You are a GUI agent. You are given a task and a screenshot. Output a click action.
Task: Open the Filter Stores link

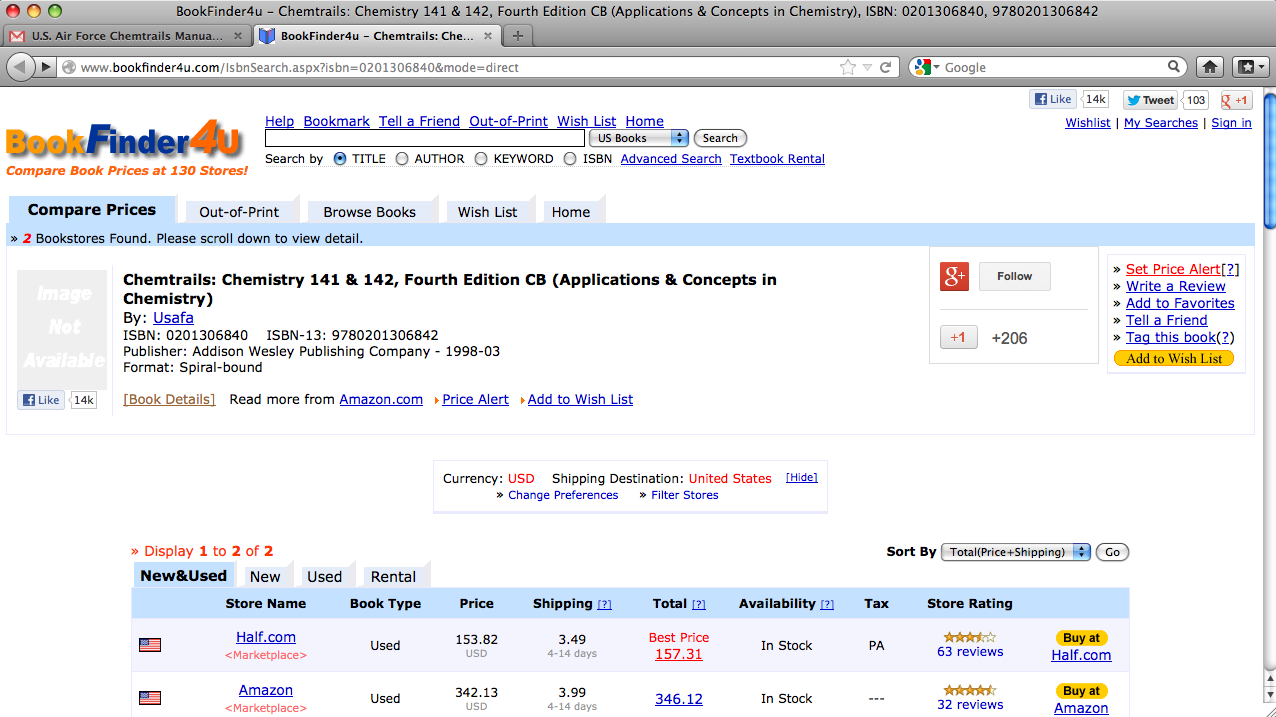(684, 495)
